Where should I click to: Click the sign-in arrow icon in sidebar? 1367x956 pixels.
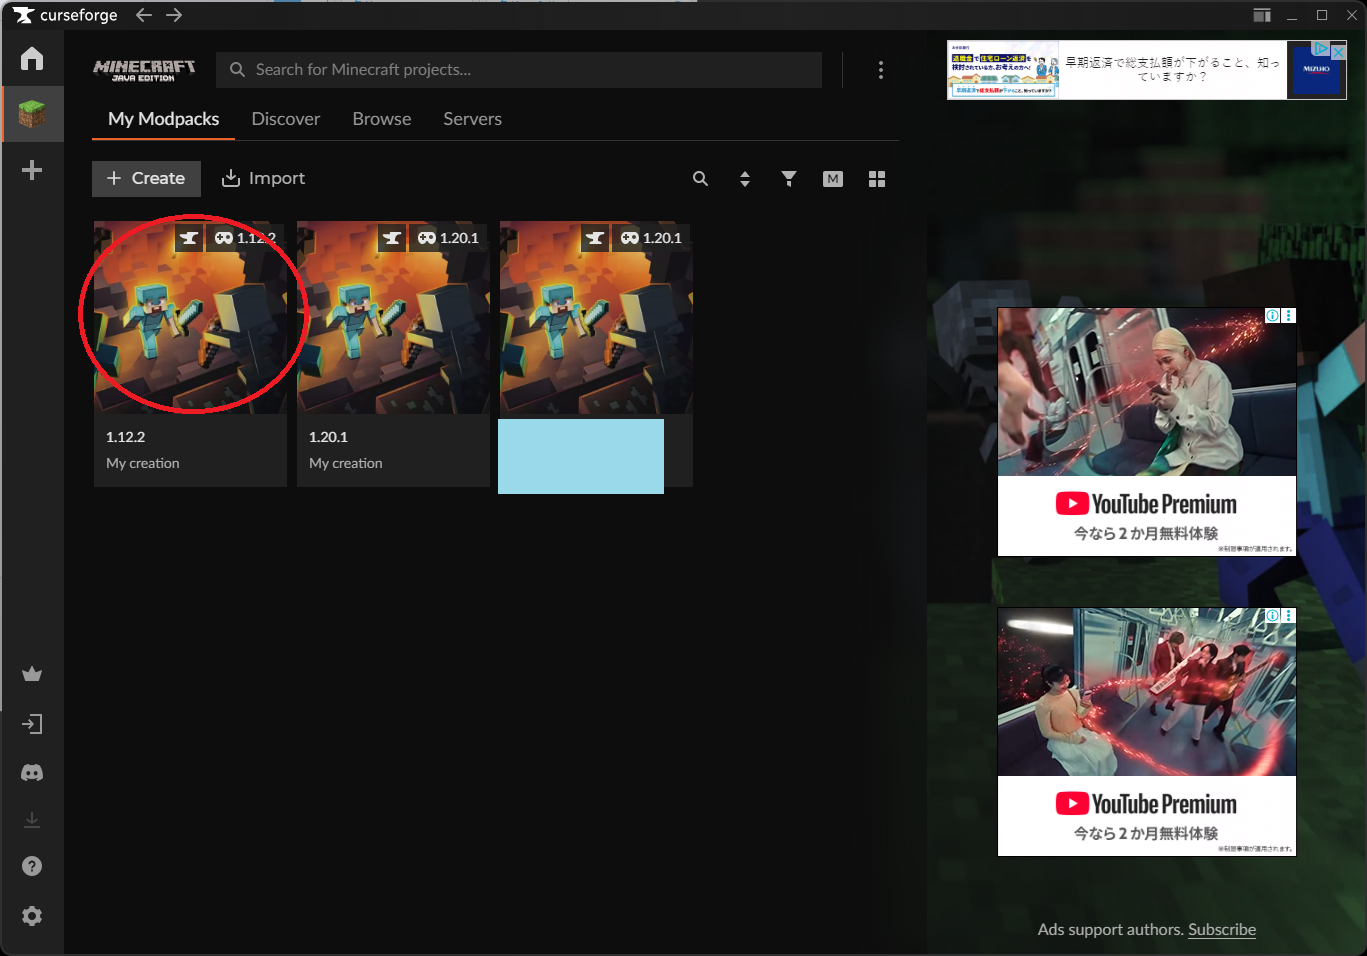[x=32, y=724]
